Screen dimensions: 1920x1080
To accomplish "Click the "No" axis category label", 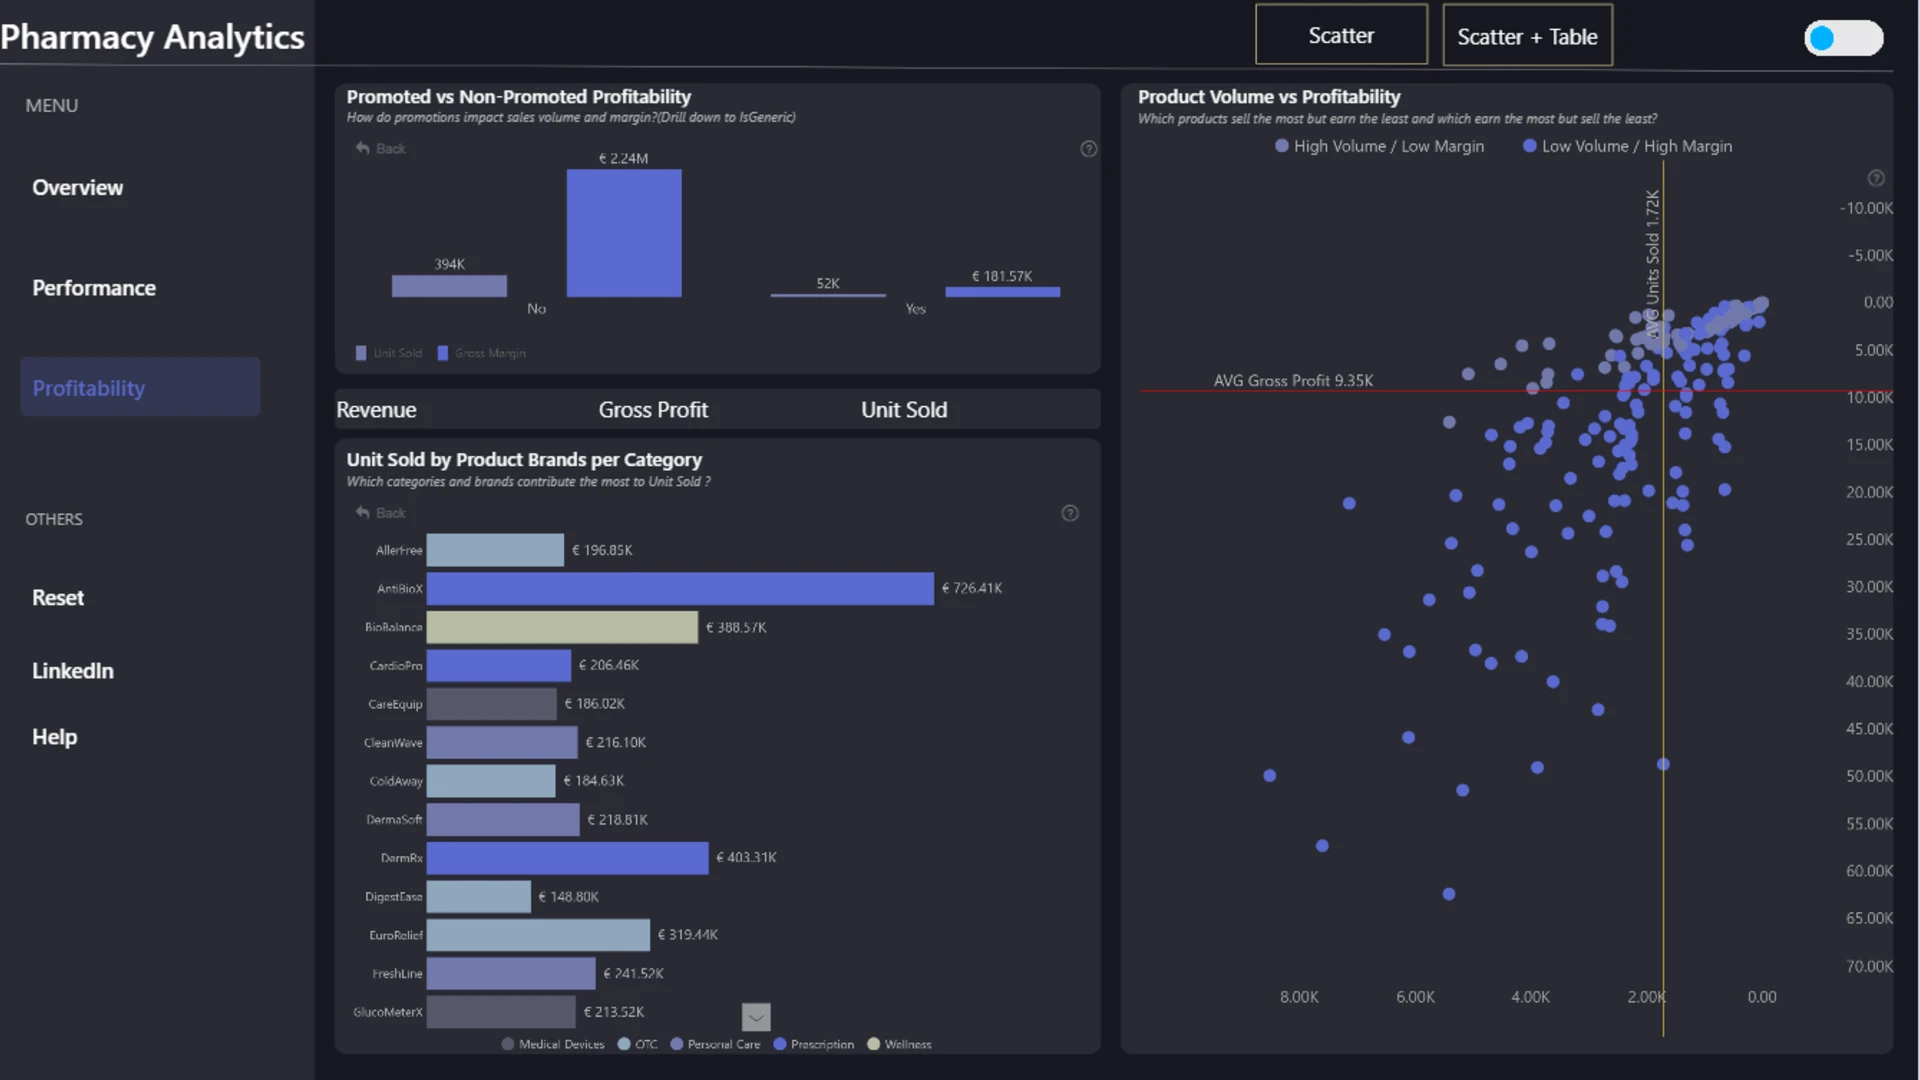I will 537,309.
